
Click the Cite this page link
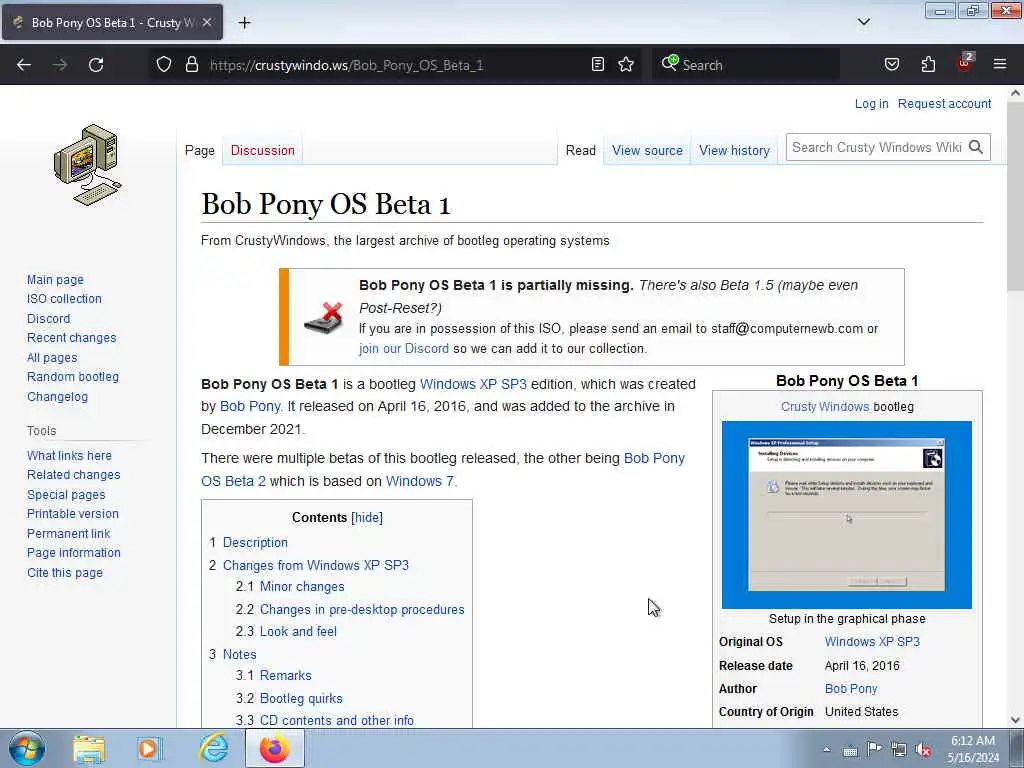65,573
